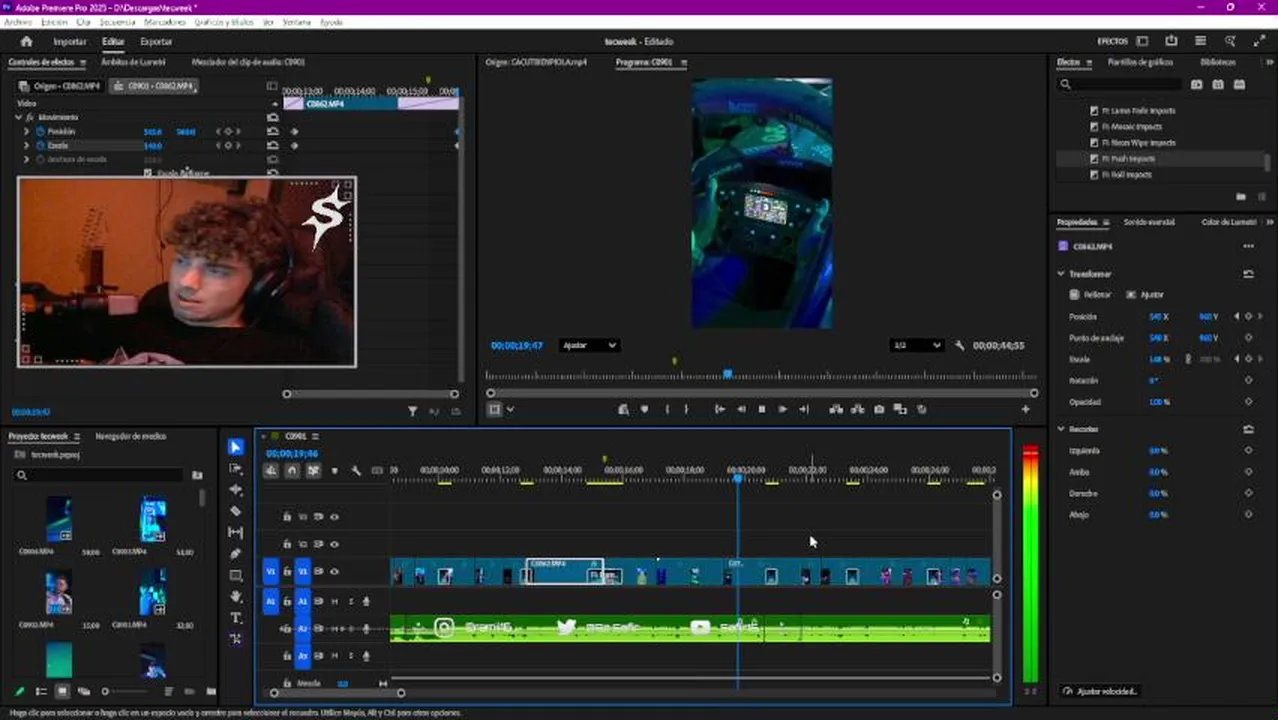The width and height of the screenshot is (1278, 720).
Task: Go to In point in Program monitor
Action: coord(719,409)
